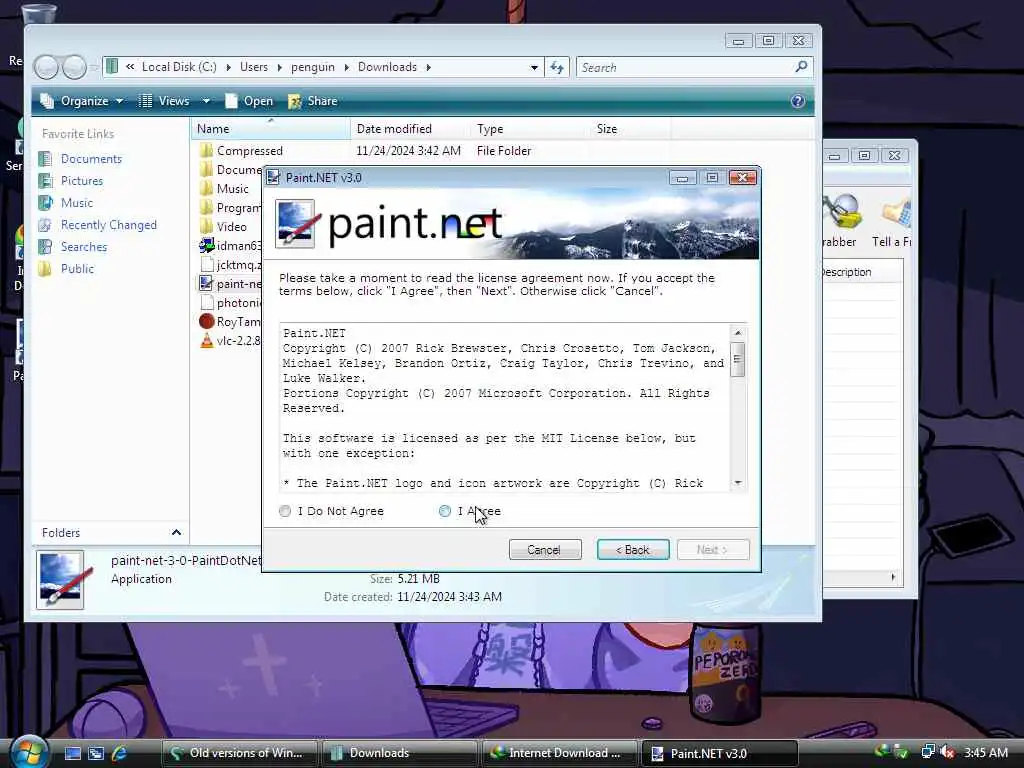Screen dimensions: 1024x768
Task: Sort by Type column header
Action: coord(531,129)
